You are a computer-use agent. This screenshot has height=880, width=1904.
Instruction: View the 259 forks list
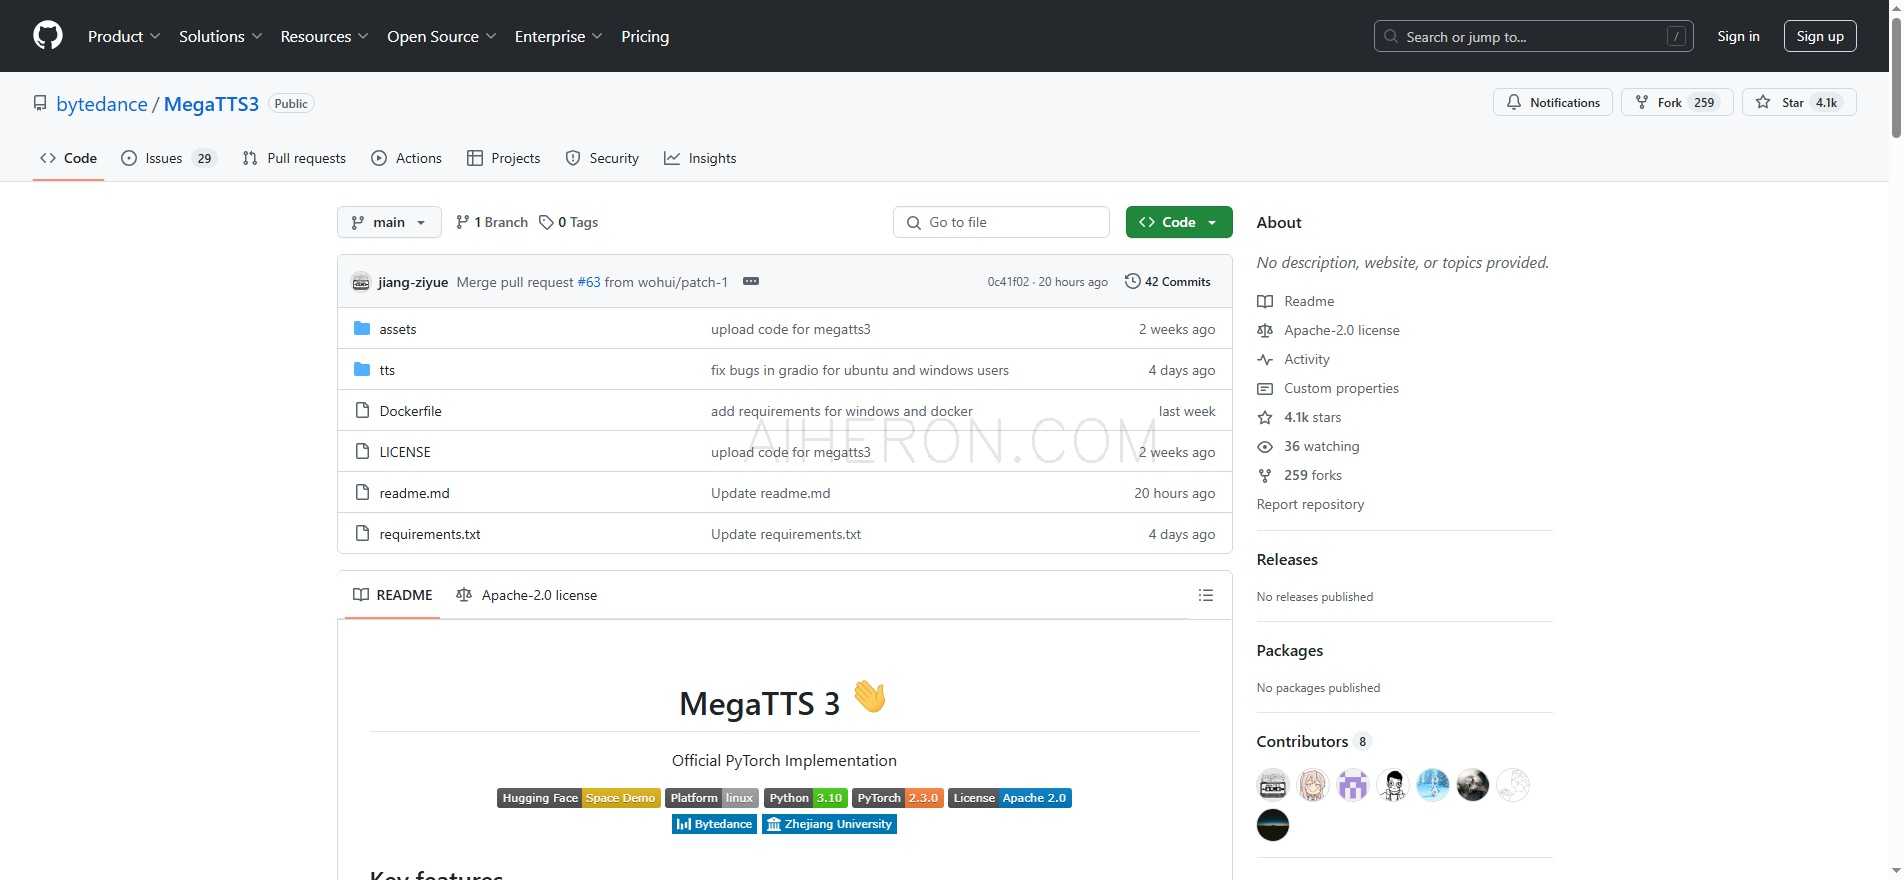[x=1312, y=475]
